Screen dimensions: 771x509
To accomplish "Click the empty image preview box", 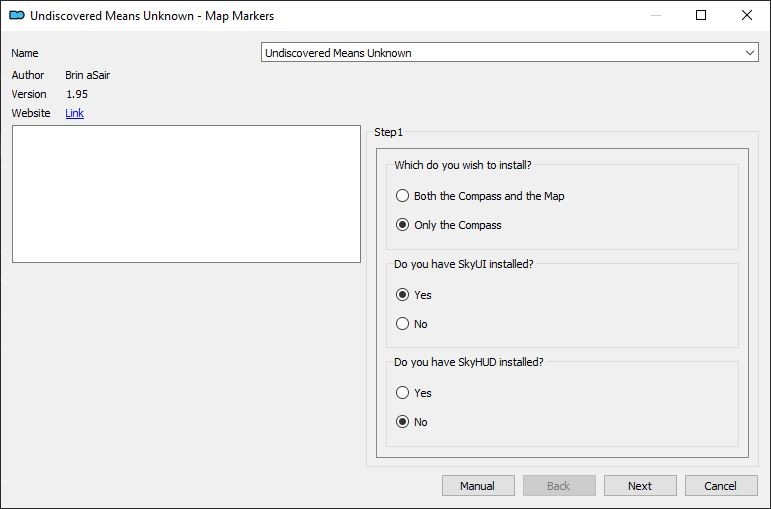I will tap(186, 194).
